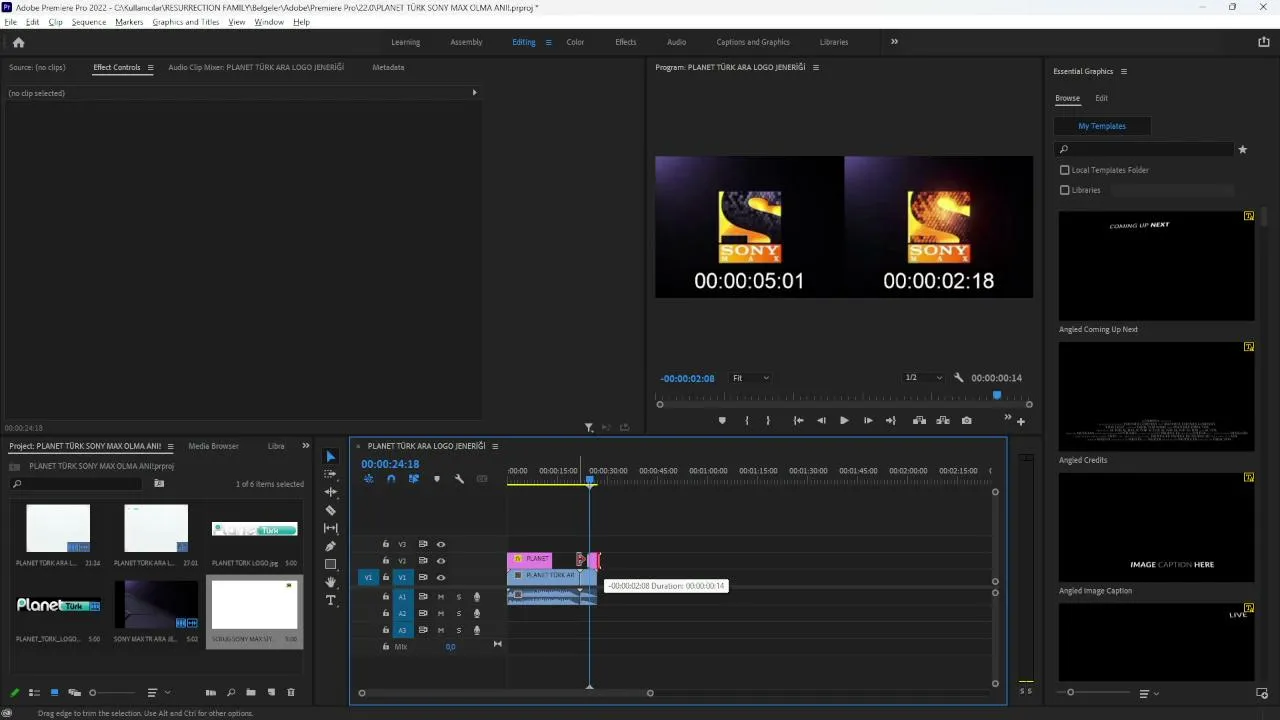Viewport: 1280px width, 720px height.
Task: Add a marker in the timeline
Action: (436, 479)
